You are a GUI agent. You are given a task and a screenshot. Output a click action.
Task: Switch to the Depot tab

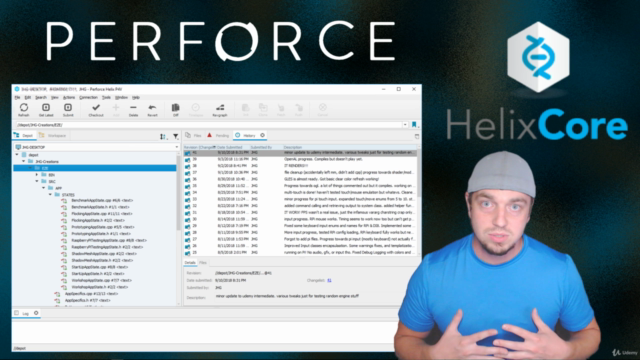click(24, 136)
